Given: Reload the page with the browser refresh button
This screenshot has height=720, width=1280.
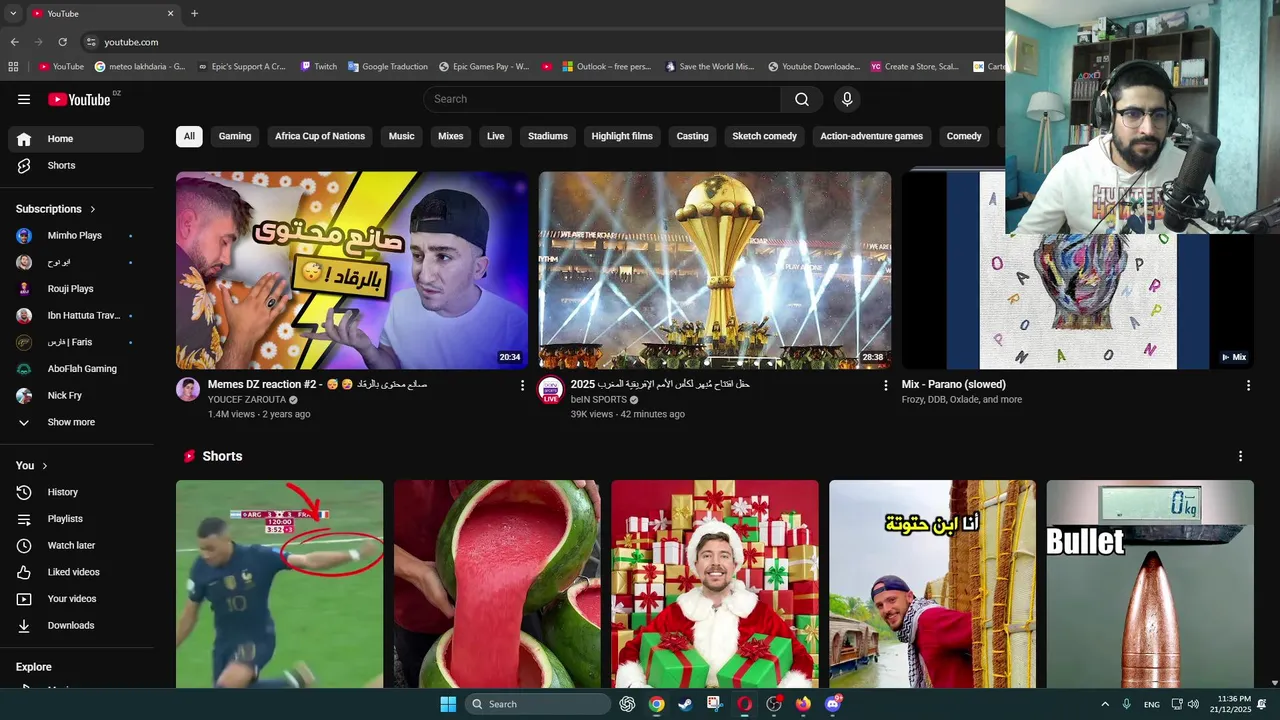Looking at the screenshot, I should click(x=62, y=42).
